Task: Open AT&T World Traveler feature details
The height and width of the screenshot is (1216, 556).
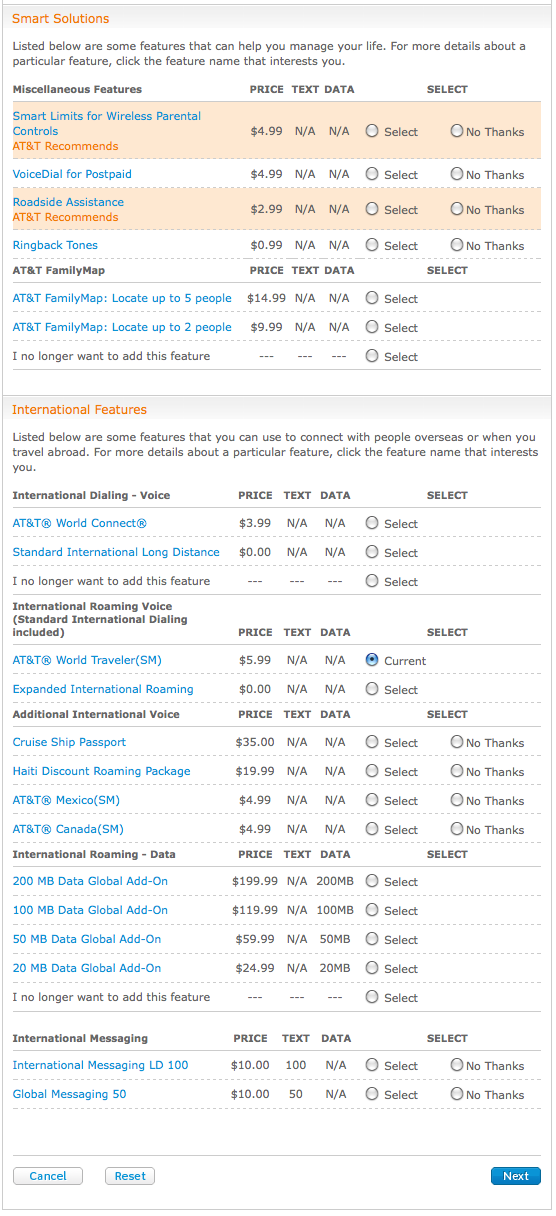Action: coord(87,660)
